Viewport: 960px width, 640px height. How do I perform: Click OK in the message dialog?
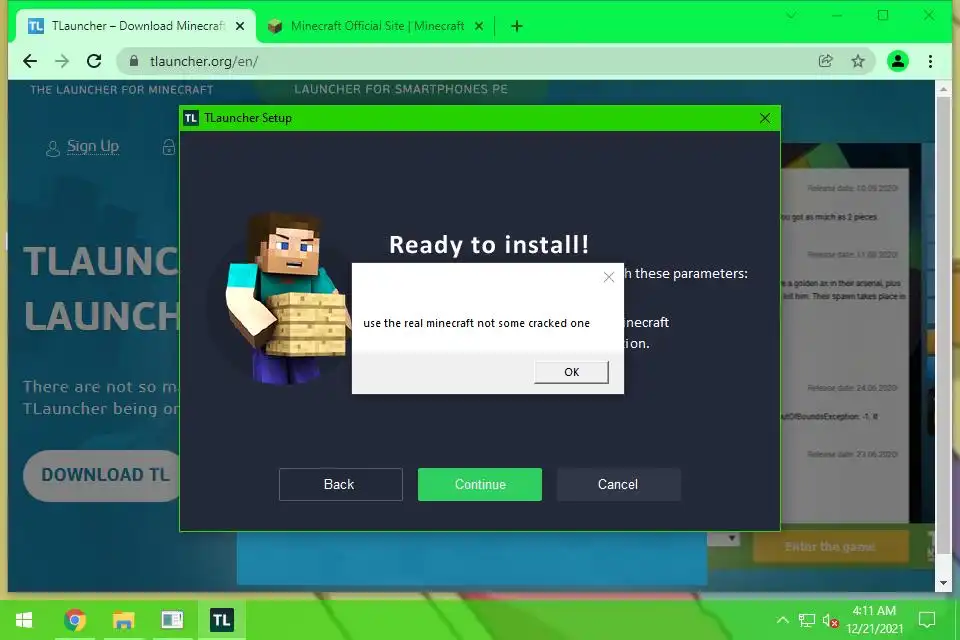[571, 372]
